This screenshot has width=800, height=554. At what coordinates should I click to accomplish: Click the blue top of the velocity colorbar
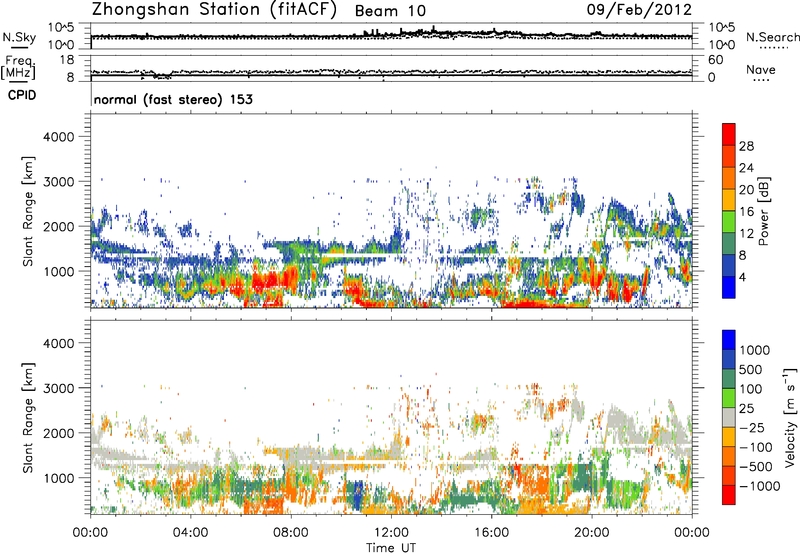pos(729,340)
